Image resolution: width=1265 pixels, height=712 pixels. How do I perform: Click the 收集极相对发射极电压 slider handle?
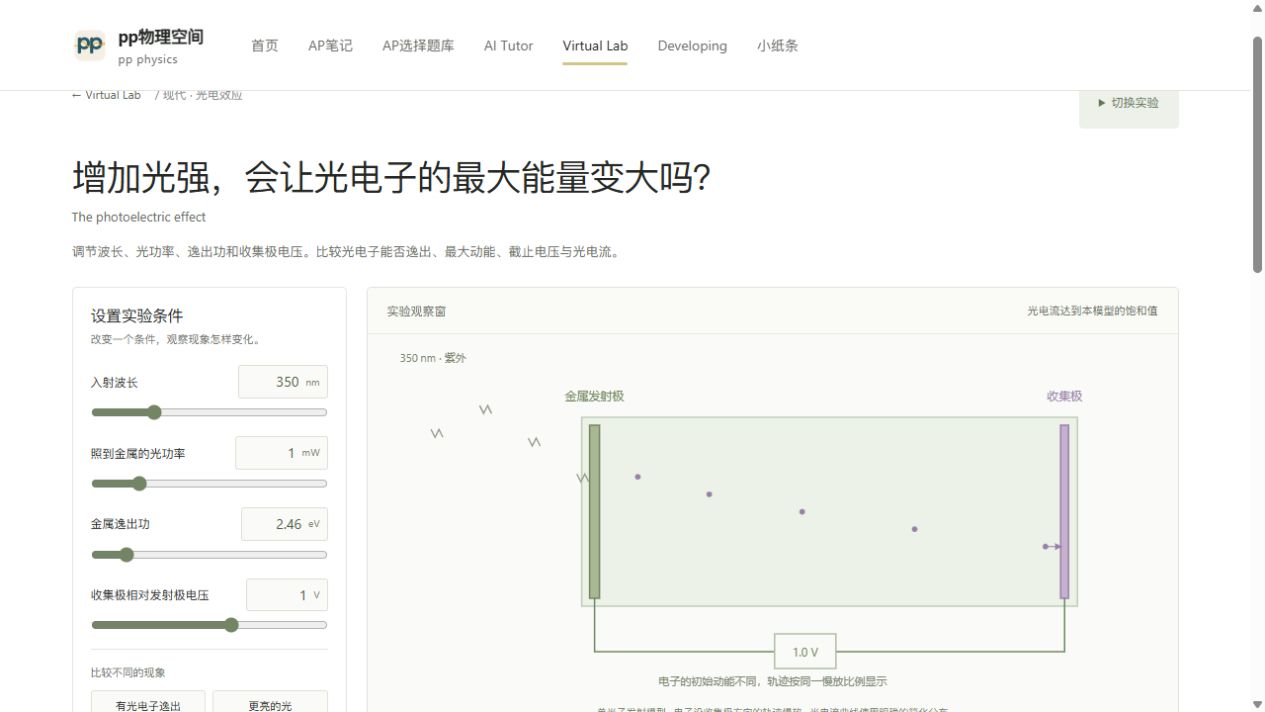pos(232,625)
